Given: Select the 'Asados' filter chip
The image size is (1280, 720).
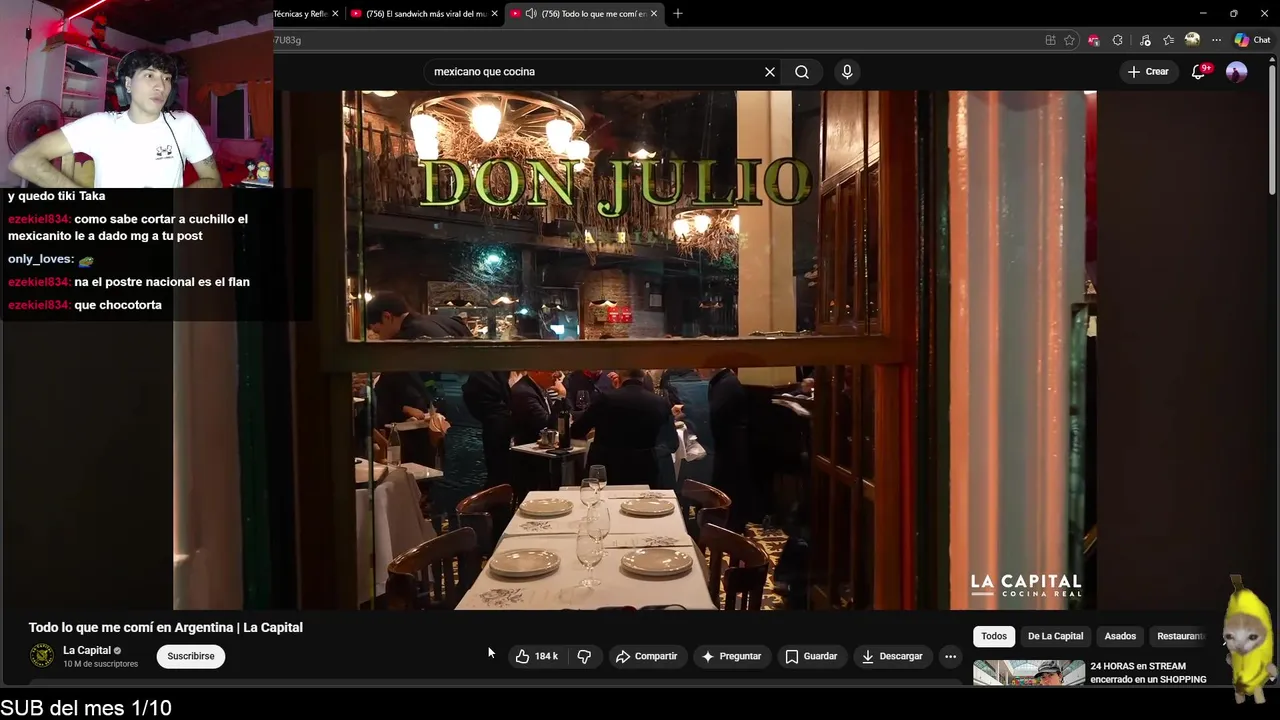Looking at the screenshot, I should (1120, 636).
